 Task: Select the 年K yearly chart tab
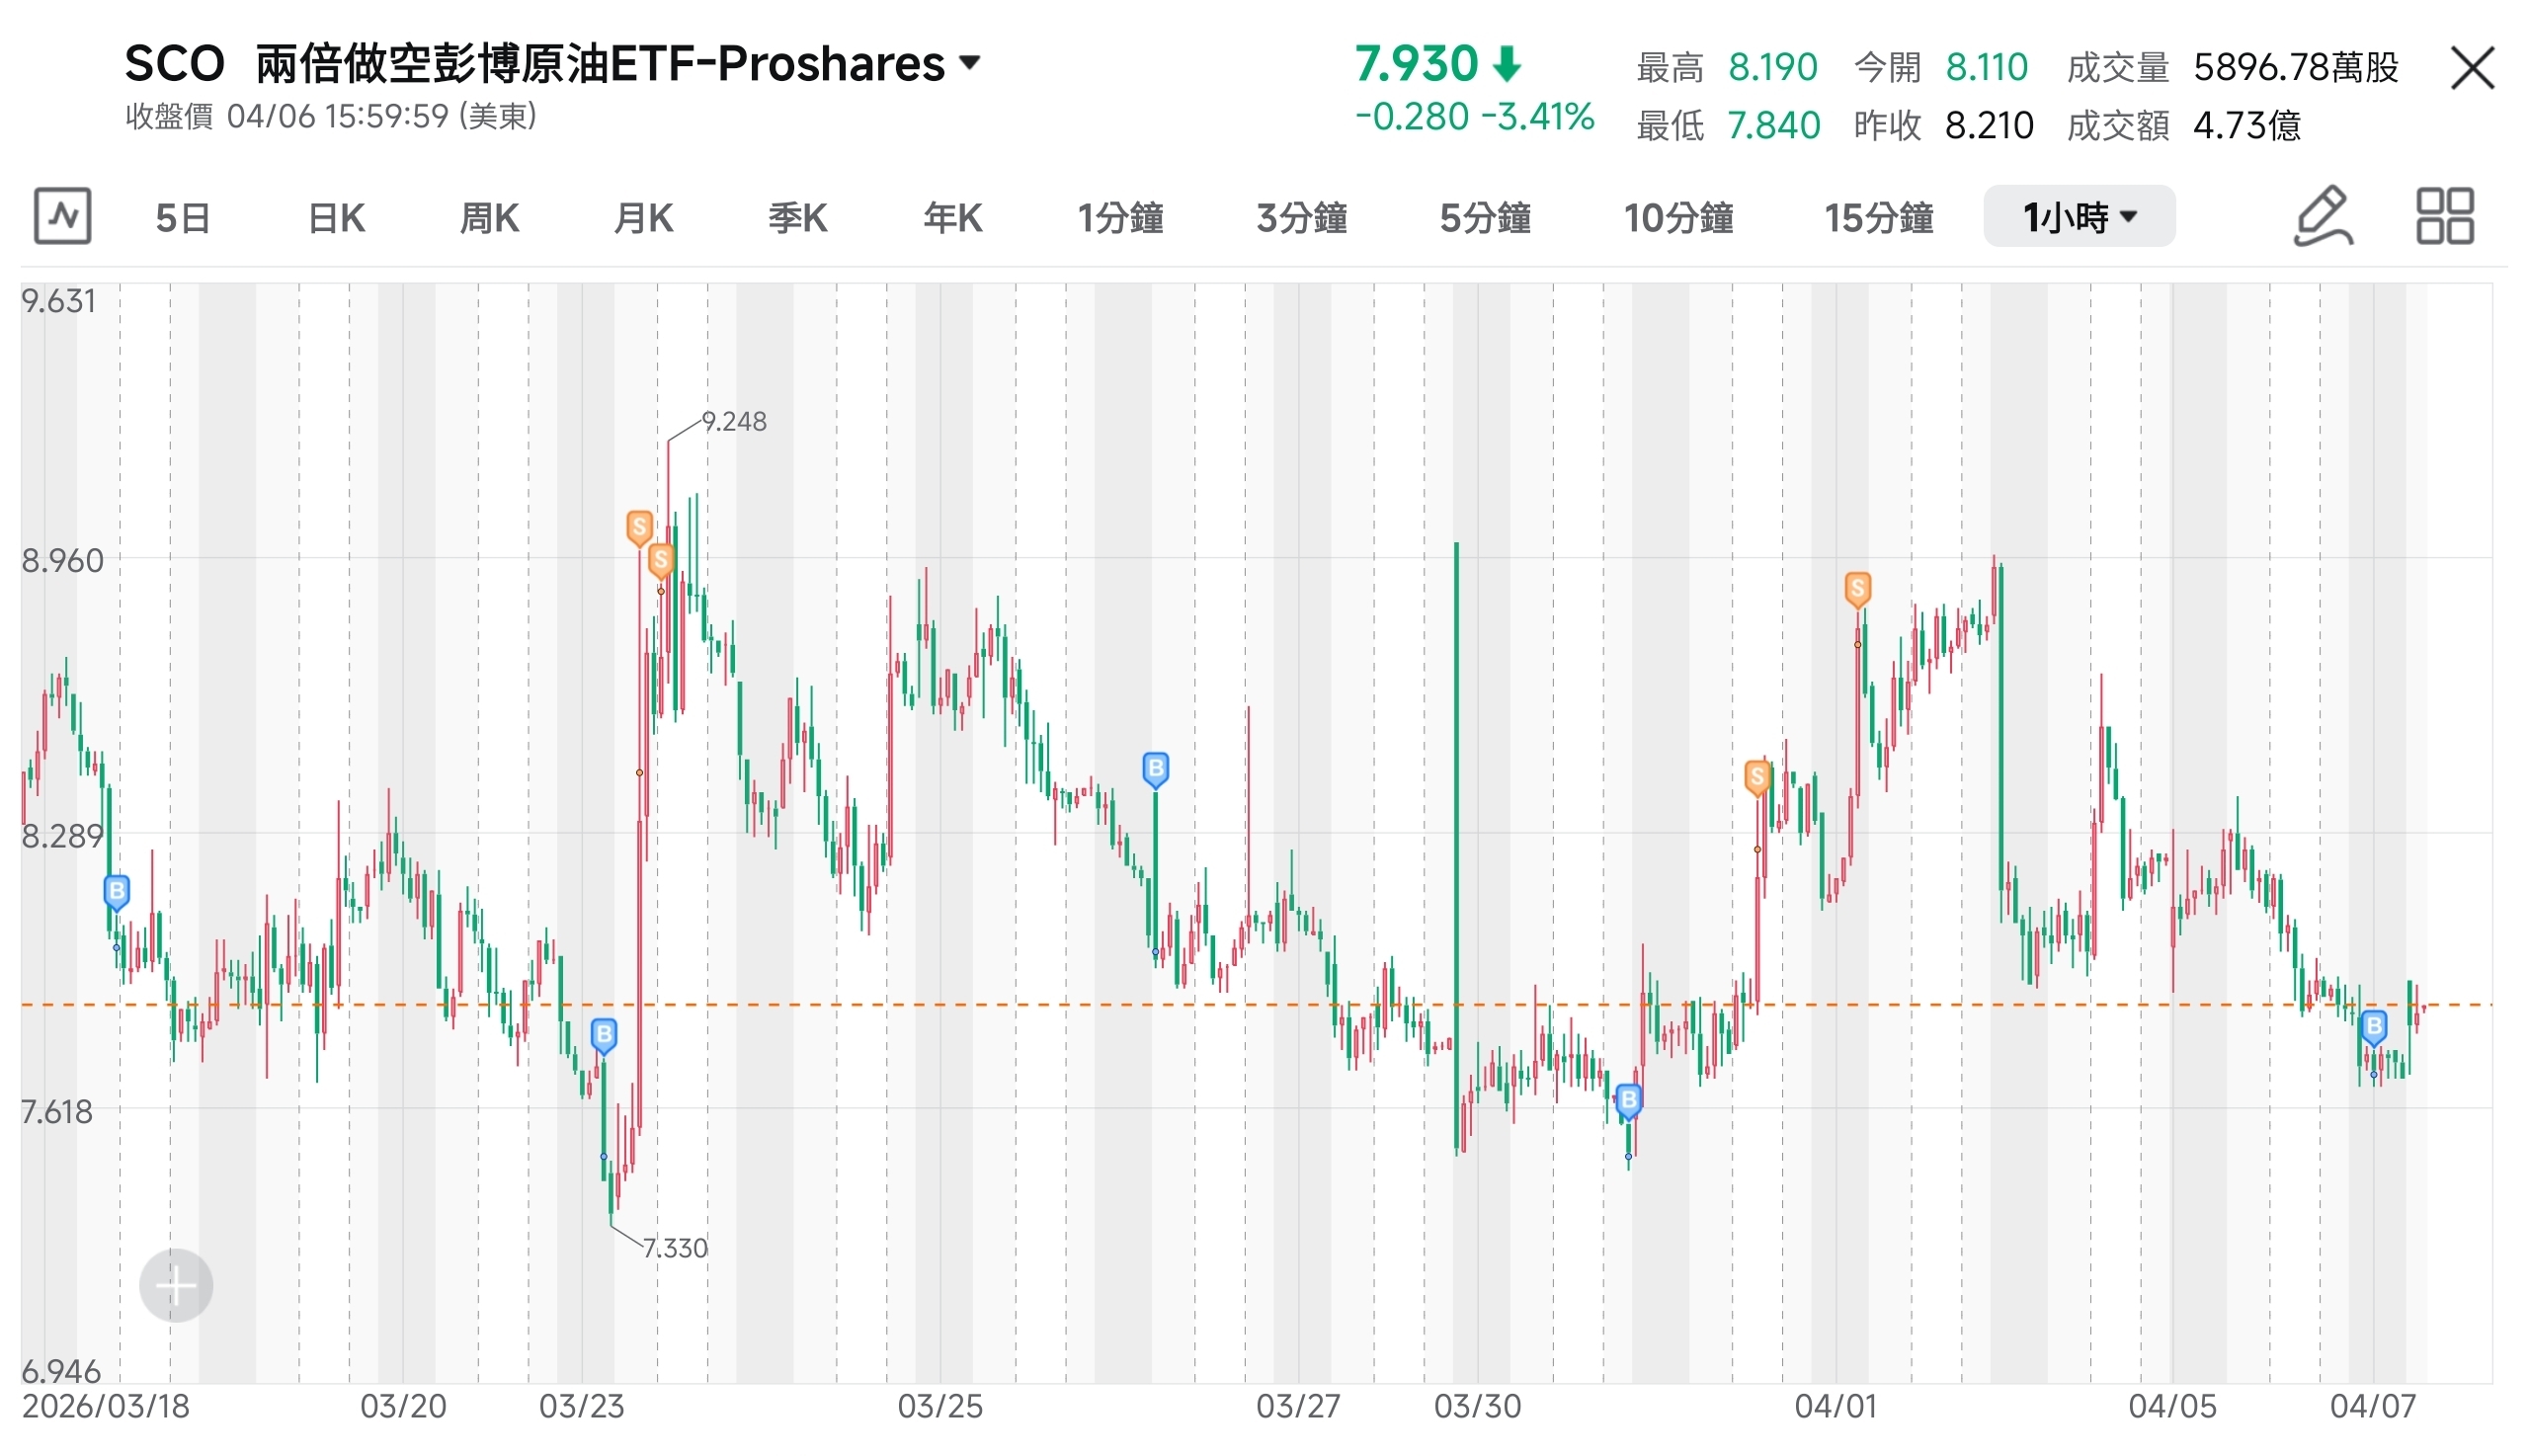(x=952, y=216)
